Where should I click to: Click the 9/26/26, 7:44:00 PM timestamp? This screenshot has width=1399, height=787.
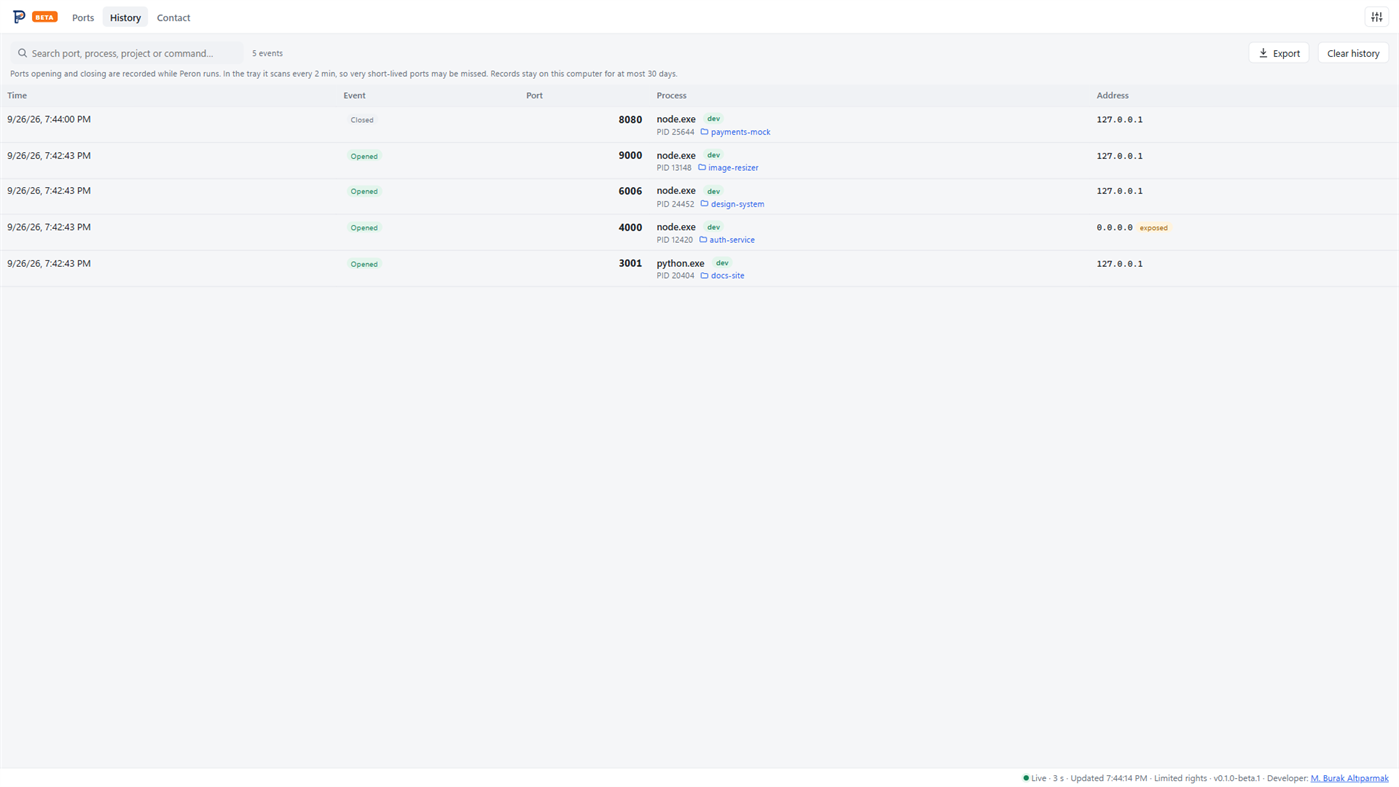(49, 119)
